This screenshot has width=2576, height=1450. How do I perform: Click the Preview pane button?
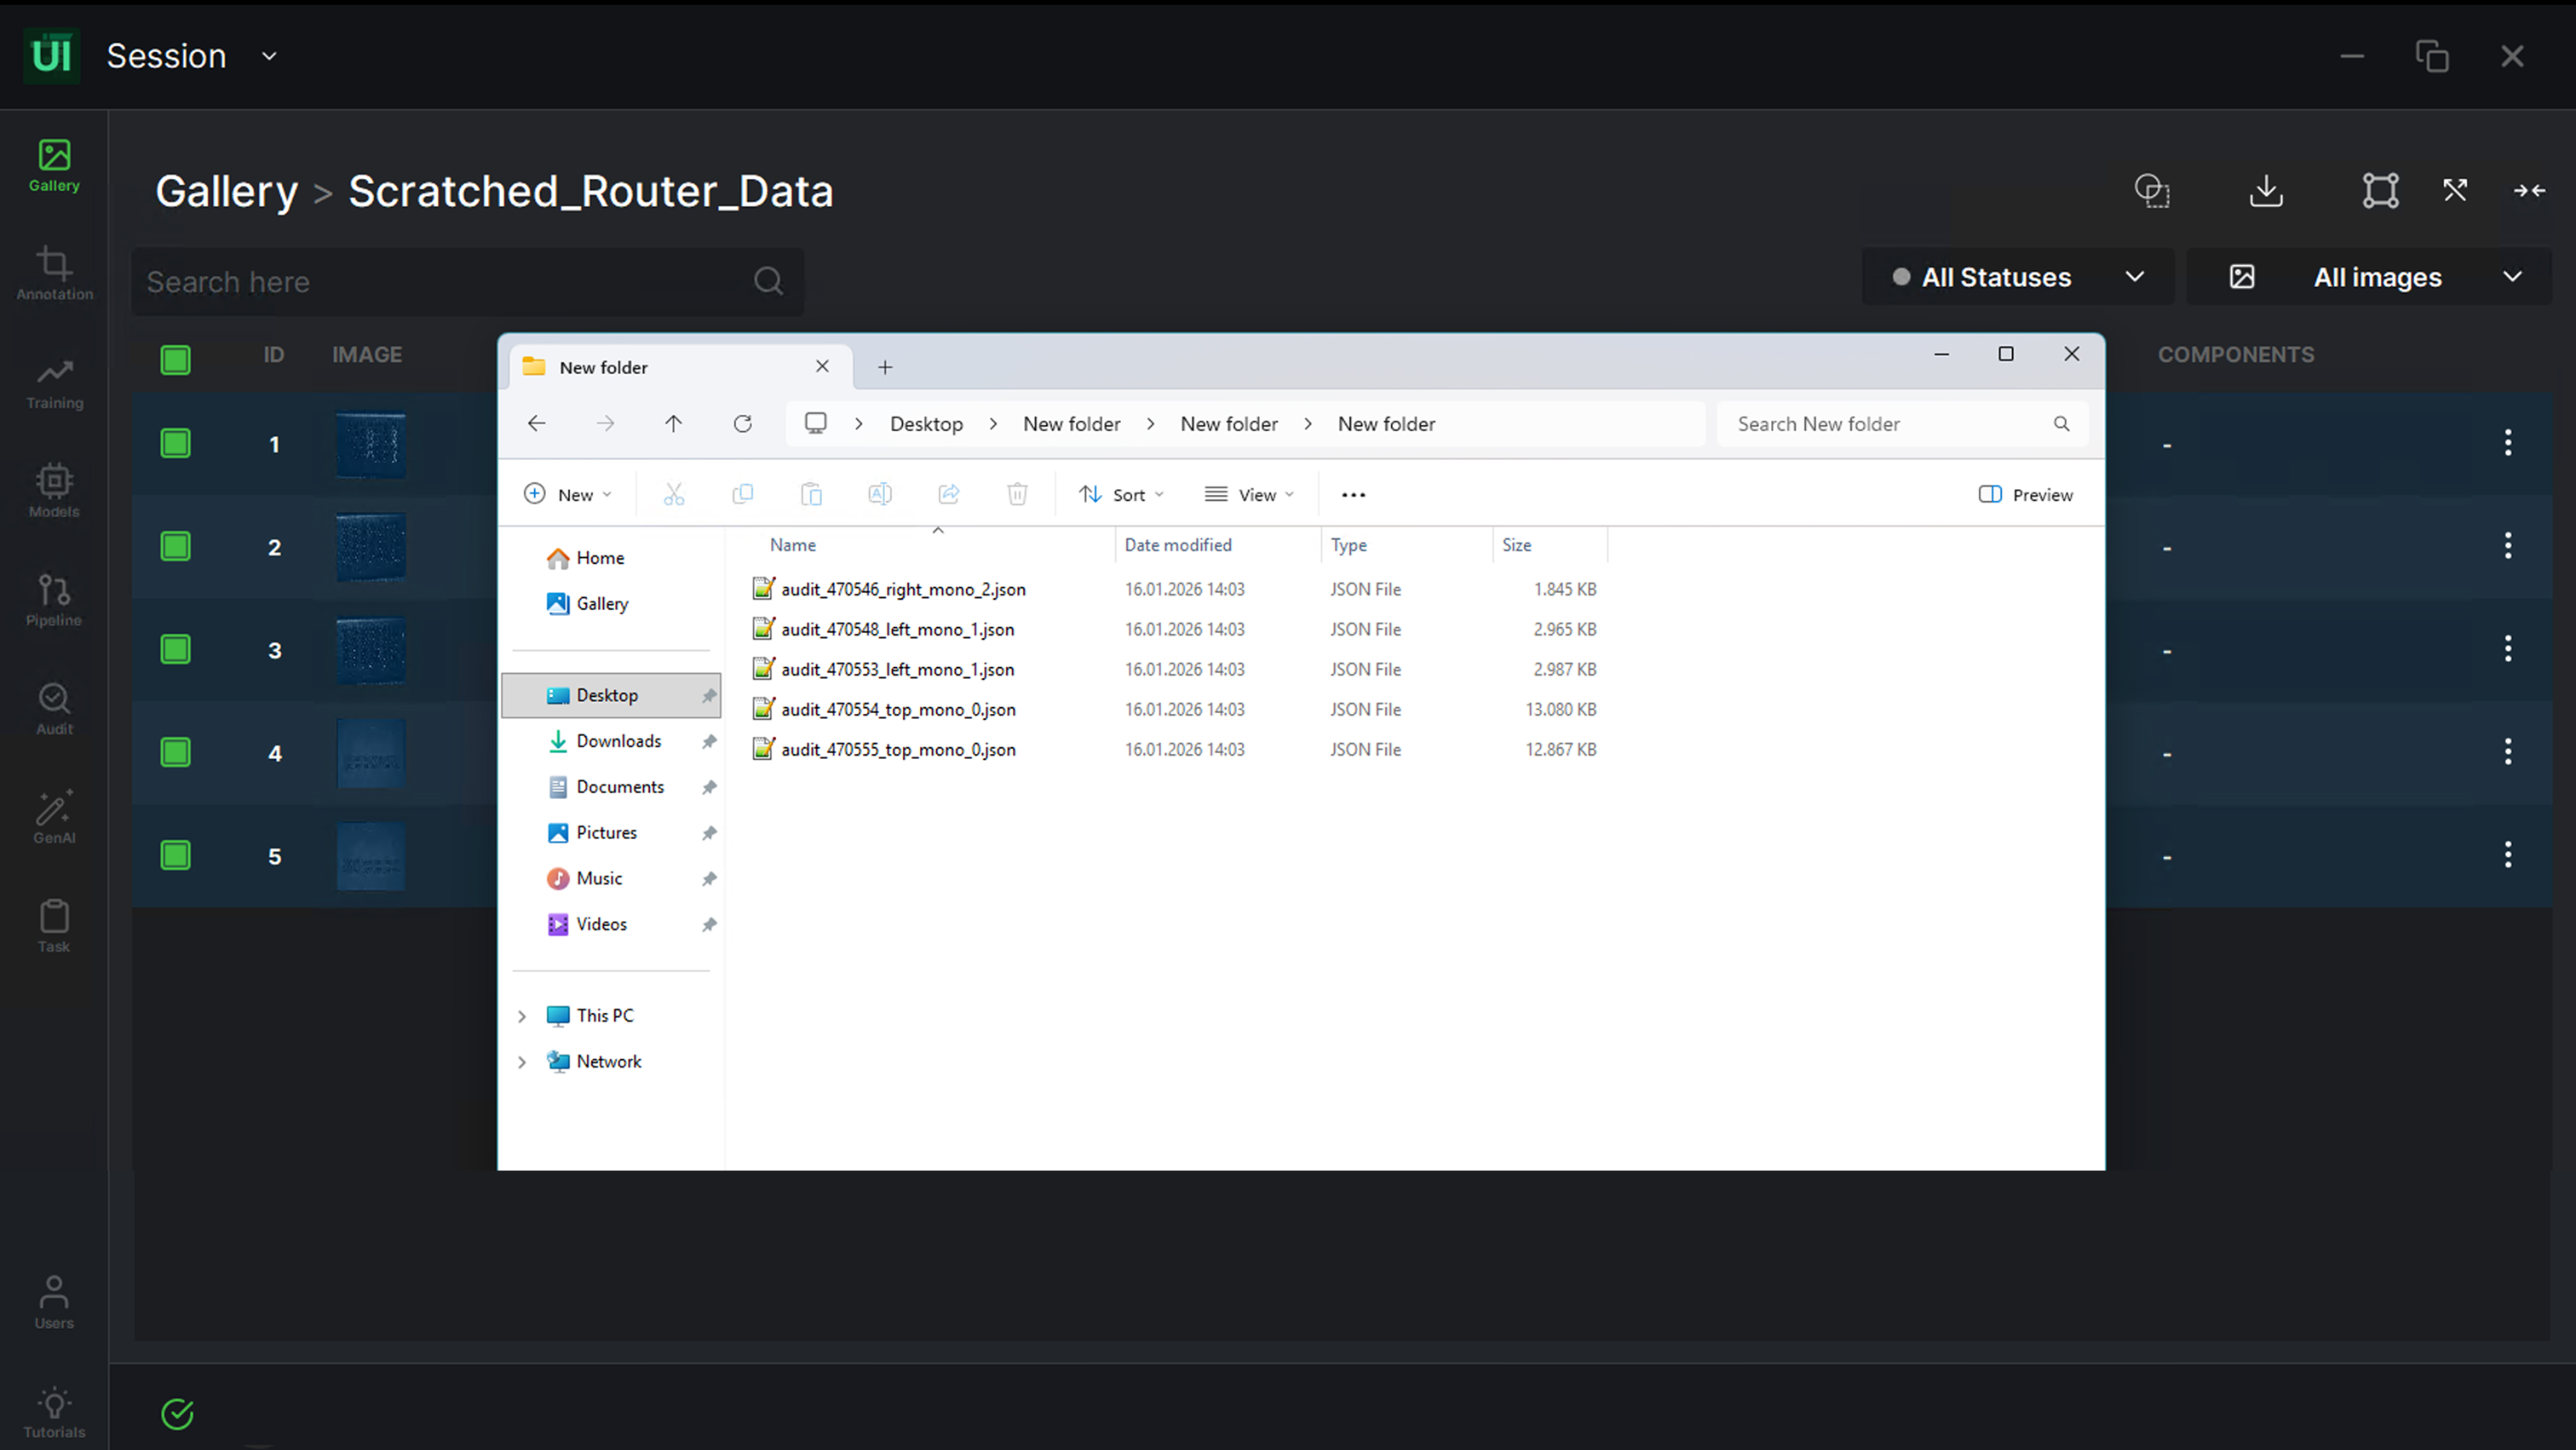[x=2025, y=494]
